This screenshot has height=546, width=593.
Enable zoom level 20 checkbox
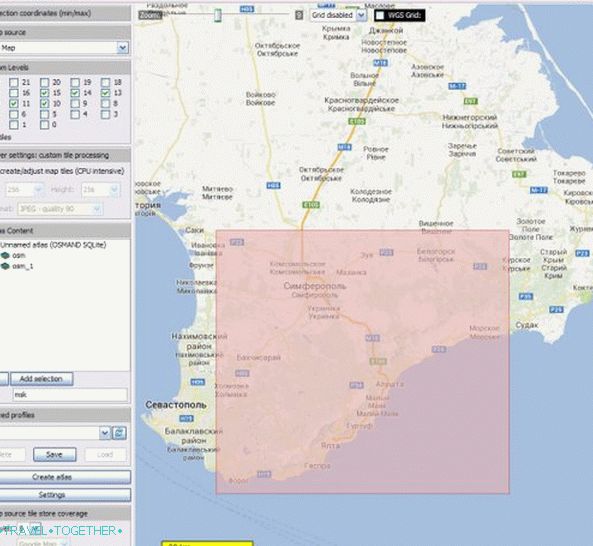pos(45,82)
